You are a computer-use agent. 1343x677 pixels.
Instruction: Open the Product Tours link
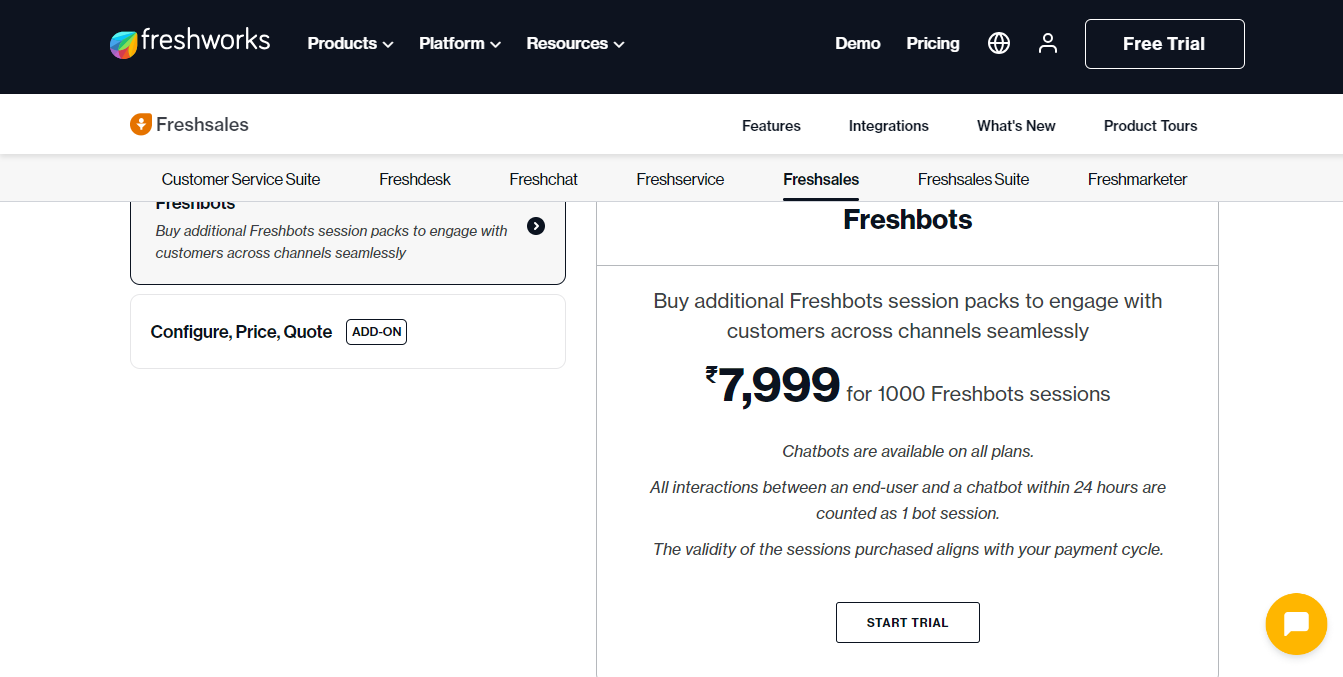1150,126
